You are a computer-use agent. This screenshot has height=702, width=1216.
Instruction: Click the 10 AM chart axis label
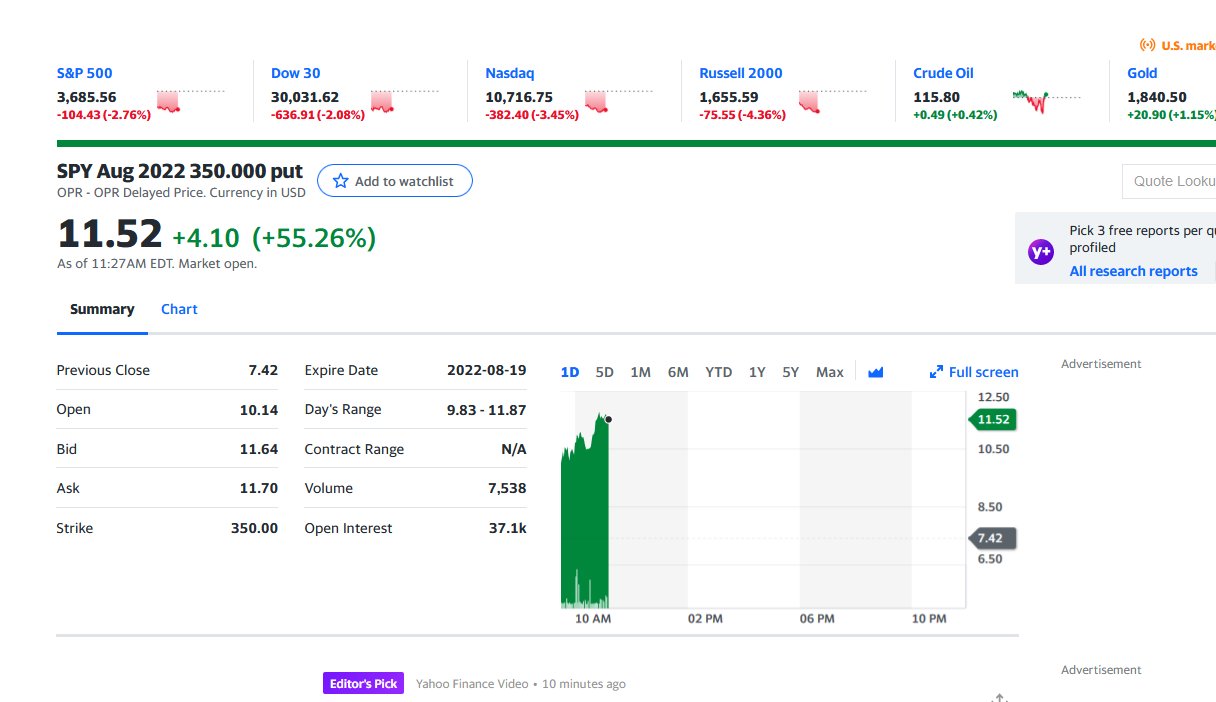point(594,619)
